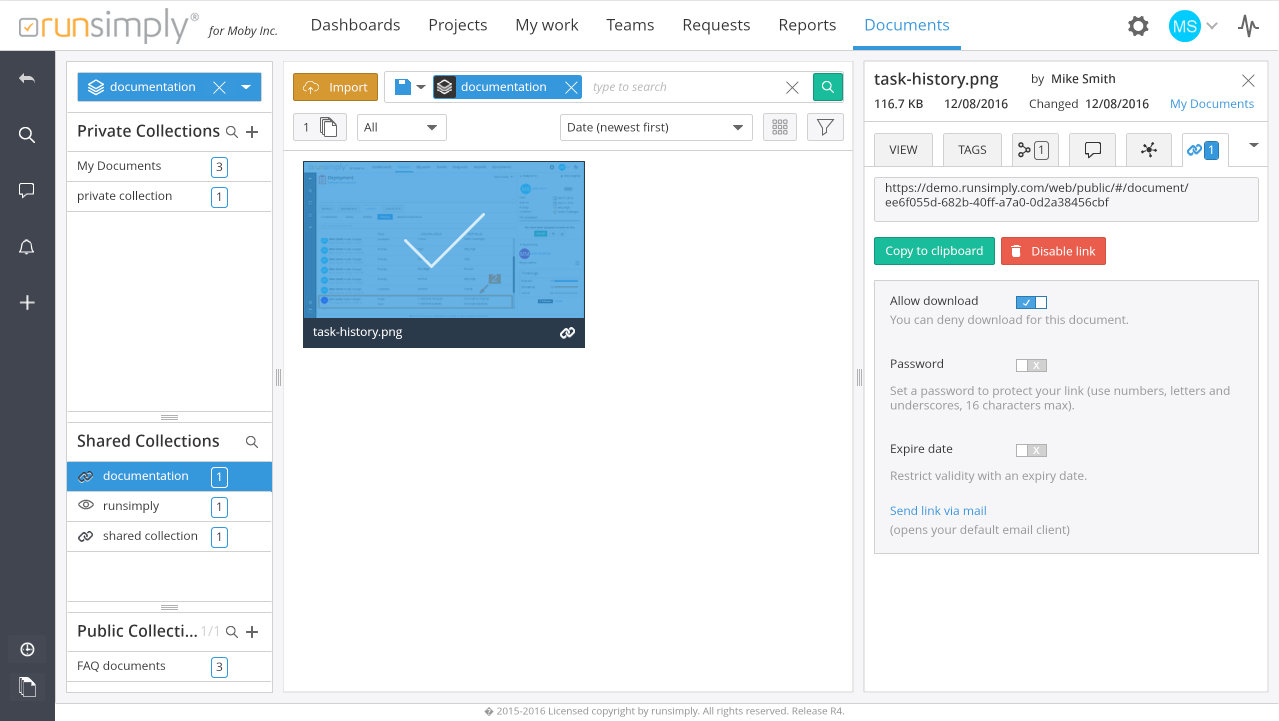Click Copy to clipboard button
This screenshot has height=721, width=1279.
934,251
